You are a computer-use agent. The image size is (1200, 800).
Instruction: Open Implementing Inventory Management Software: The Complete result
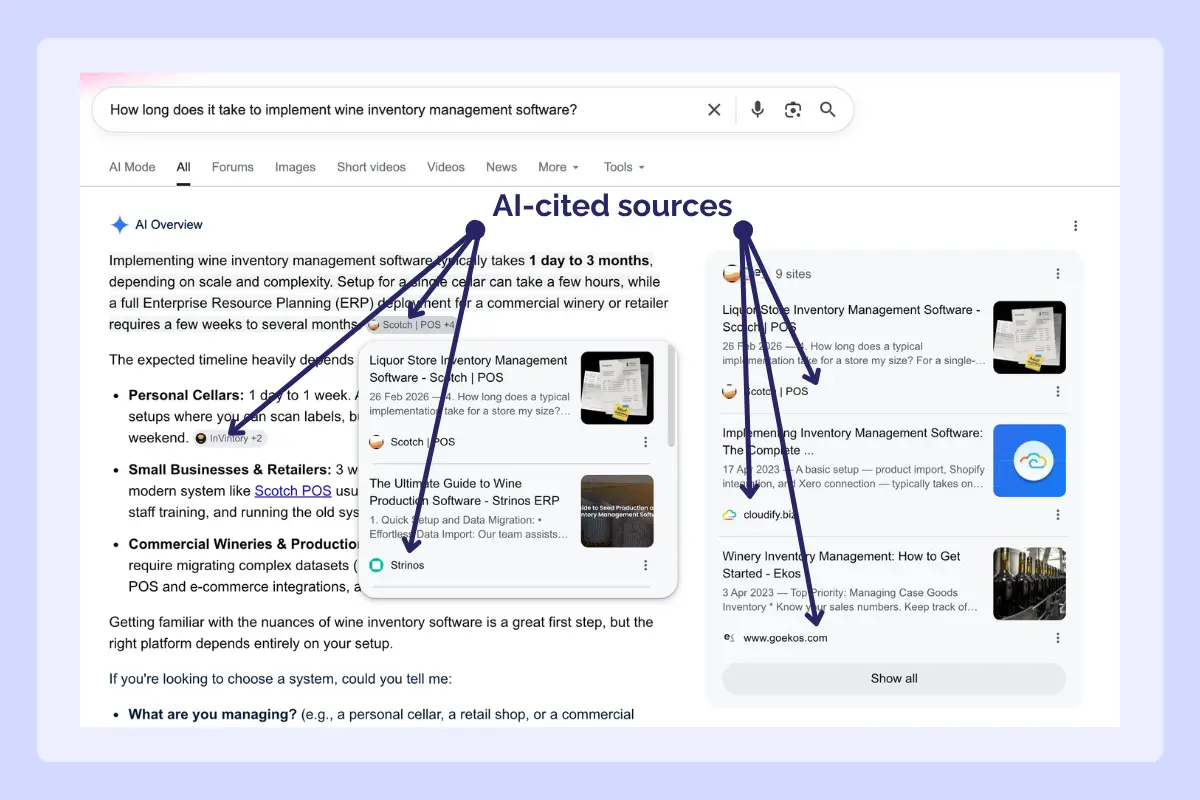point(852,442)
